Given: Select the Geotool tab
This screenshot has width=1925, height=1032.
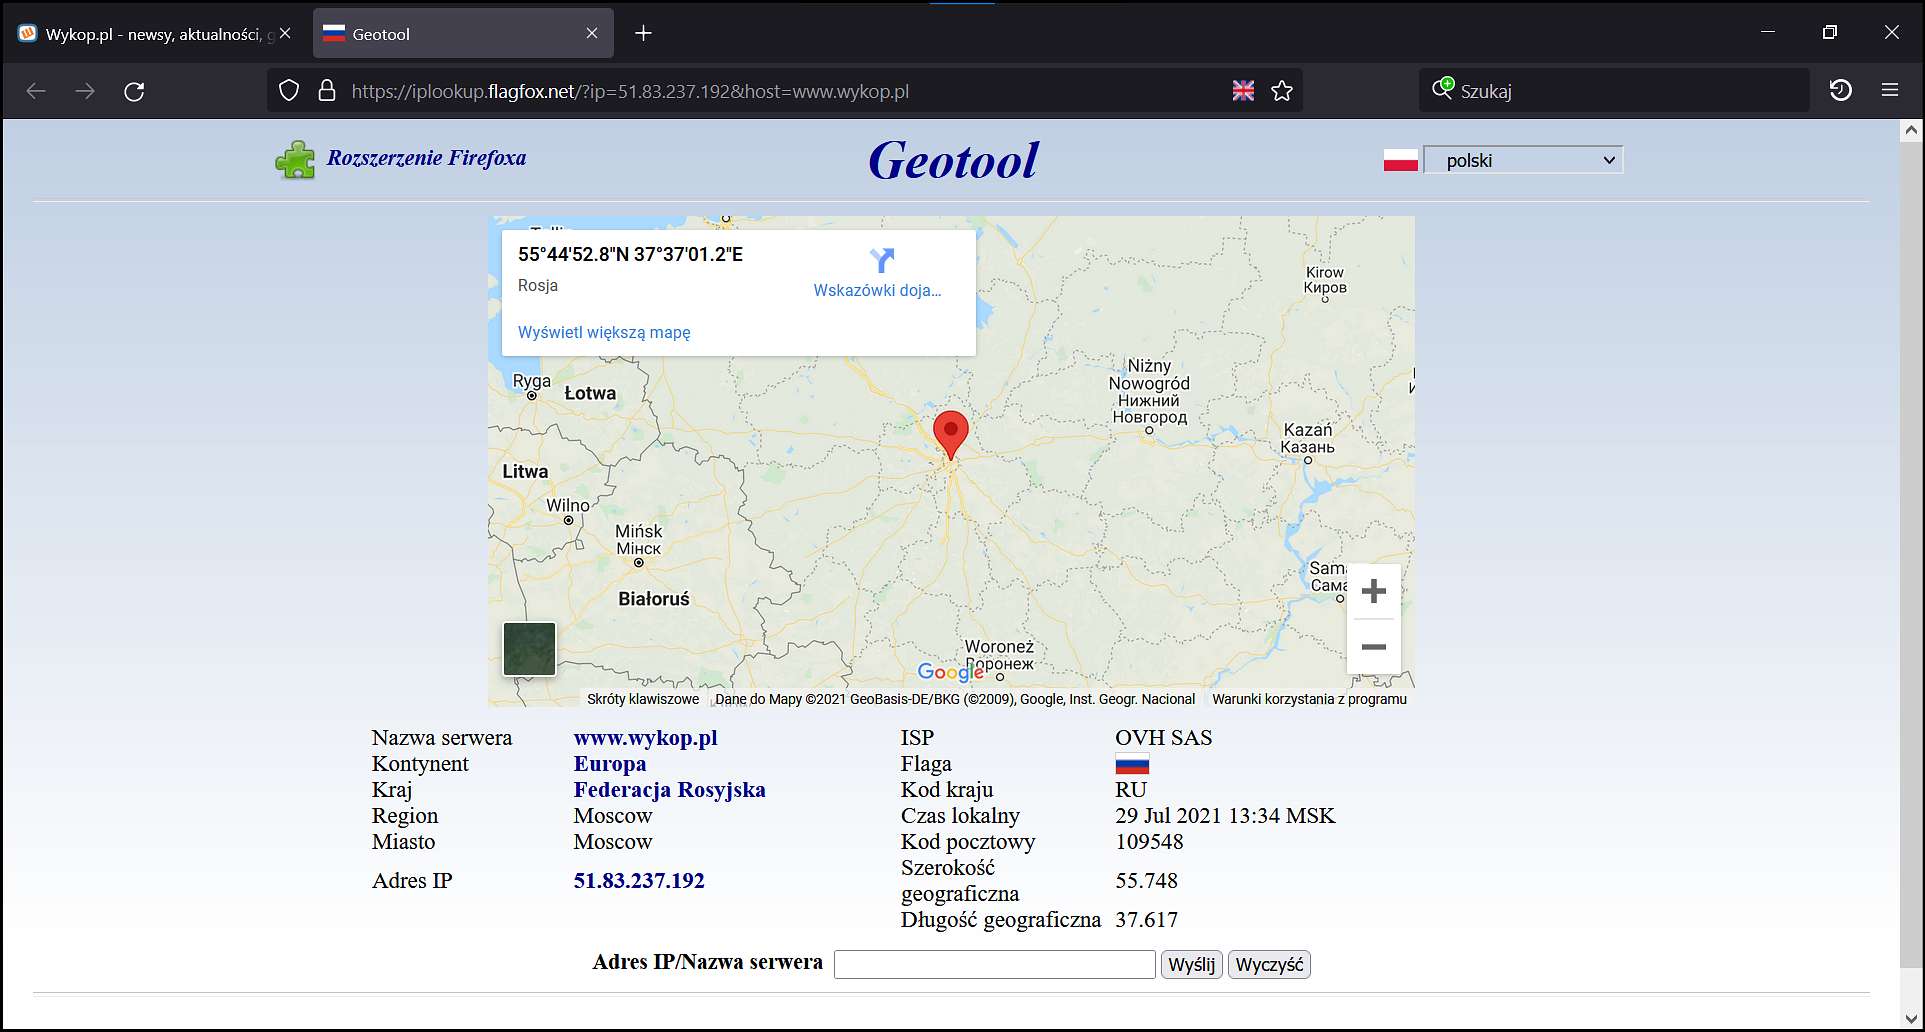Looking at the screenshot, I should coord(463,33).
